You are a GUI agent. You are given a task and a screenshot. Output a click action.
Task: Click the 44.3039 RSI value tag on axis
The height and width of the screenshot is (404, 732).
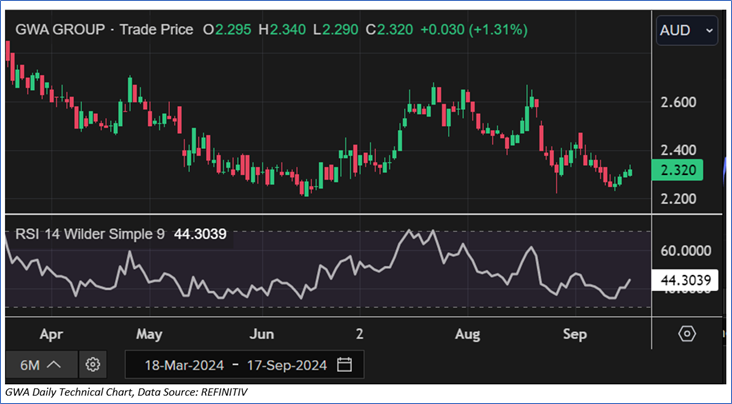[685, 281]
